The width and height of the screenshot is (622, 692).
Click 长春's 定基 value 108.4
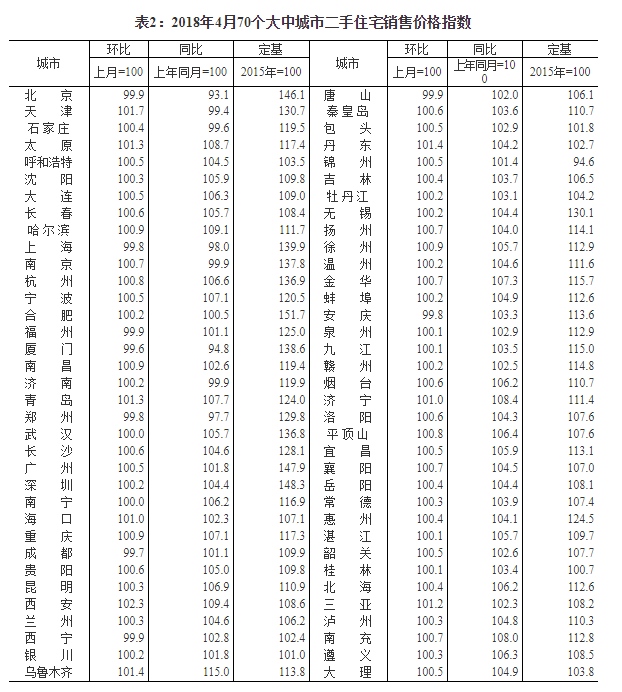pyautogui.click(x=292, y=213)
